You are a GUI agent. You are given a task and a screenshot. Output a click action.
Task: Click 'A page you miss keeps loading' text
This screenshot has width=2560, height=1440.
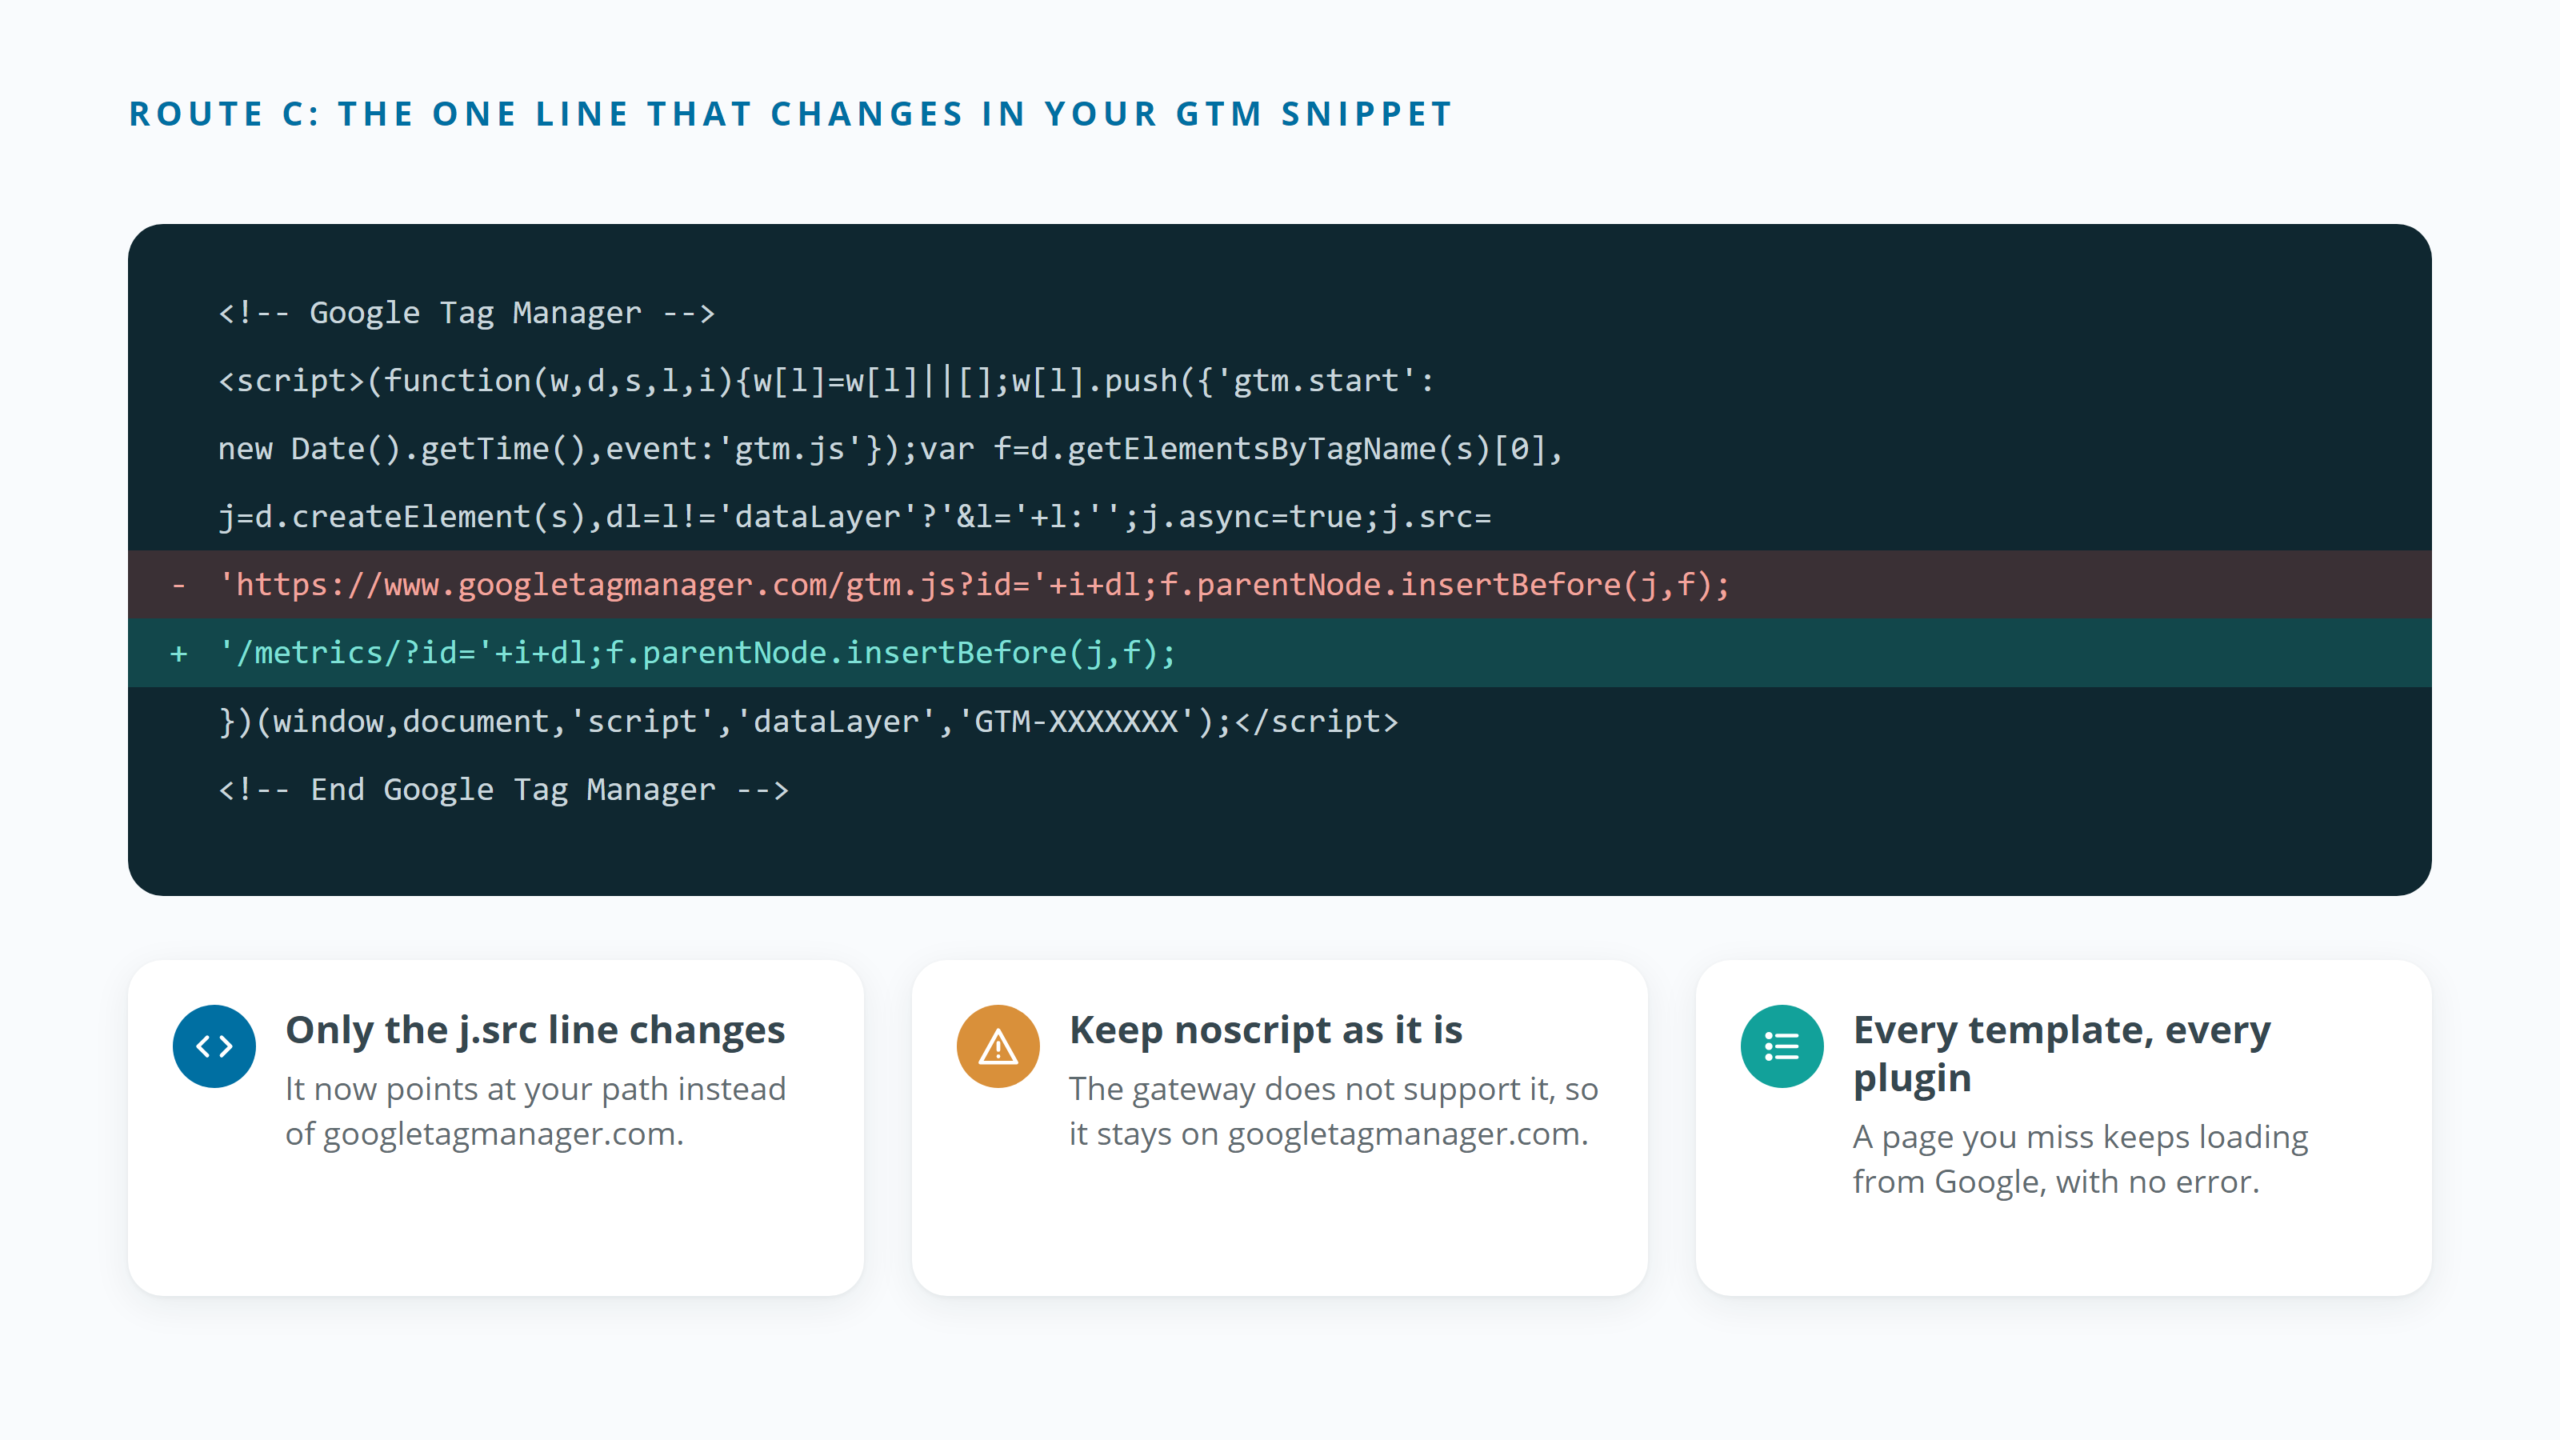pyautogui.click(x=2080, y=1160)
